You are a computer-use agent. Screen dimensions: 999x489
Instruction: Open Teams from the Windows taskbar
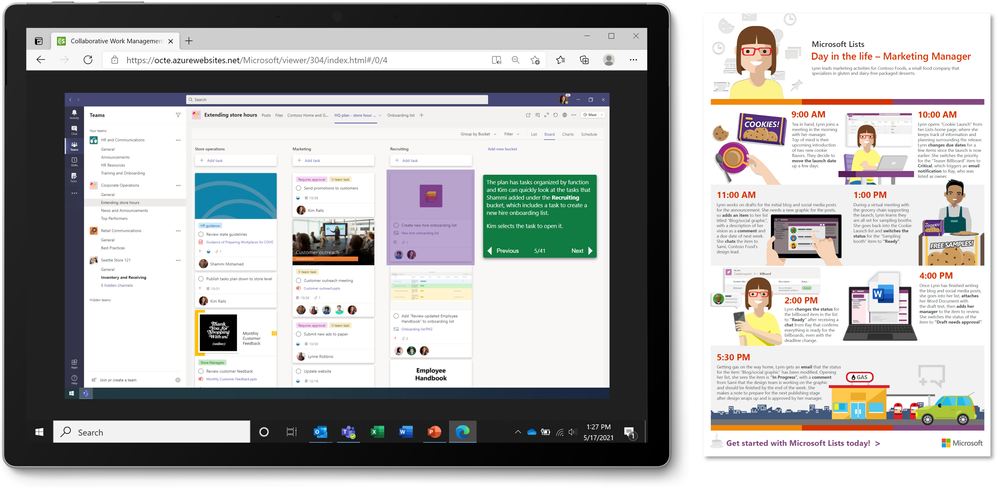coord(348,432)
